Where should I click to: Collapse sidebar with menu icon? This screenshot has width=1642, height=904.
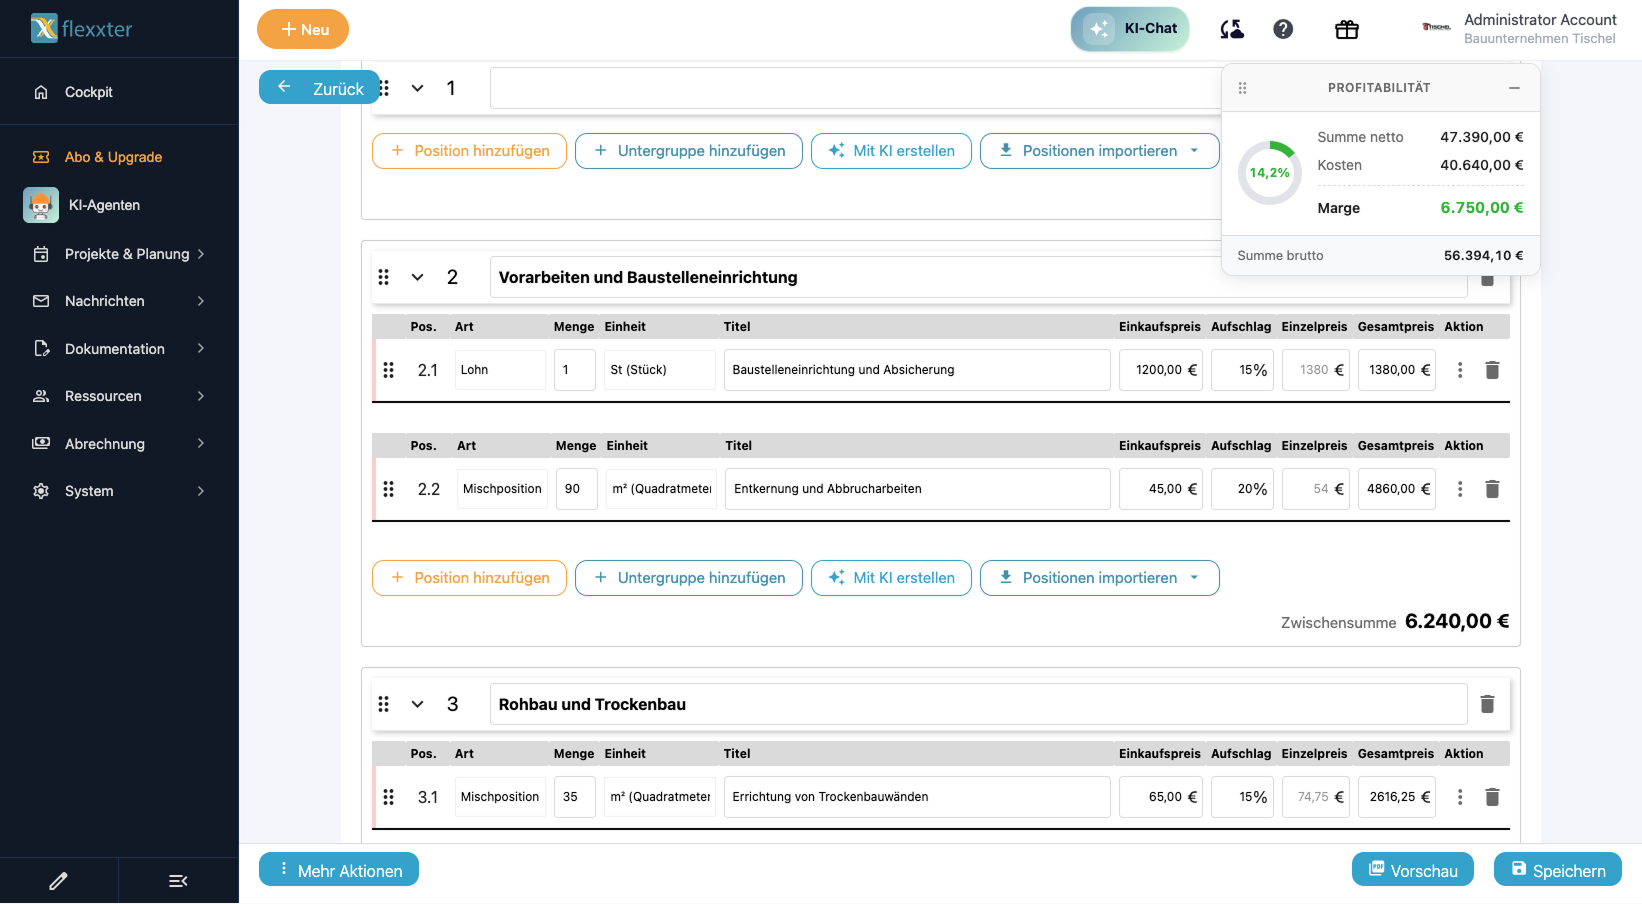tap(178, 881)
